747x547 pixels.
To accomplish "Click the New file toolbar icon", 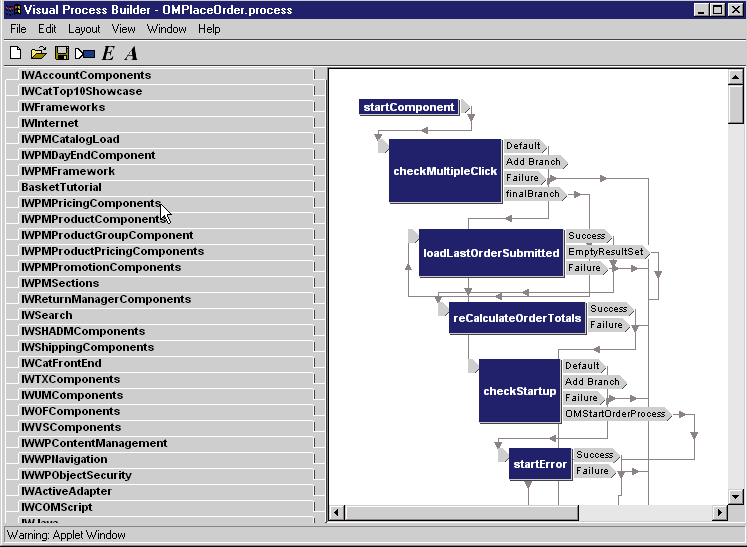I will pyautogui.click(x=16, y=52).
